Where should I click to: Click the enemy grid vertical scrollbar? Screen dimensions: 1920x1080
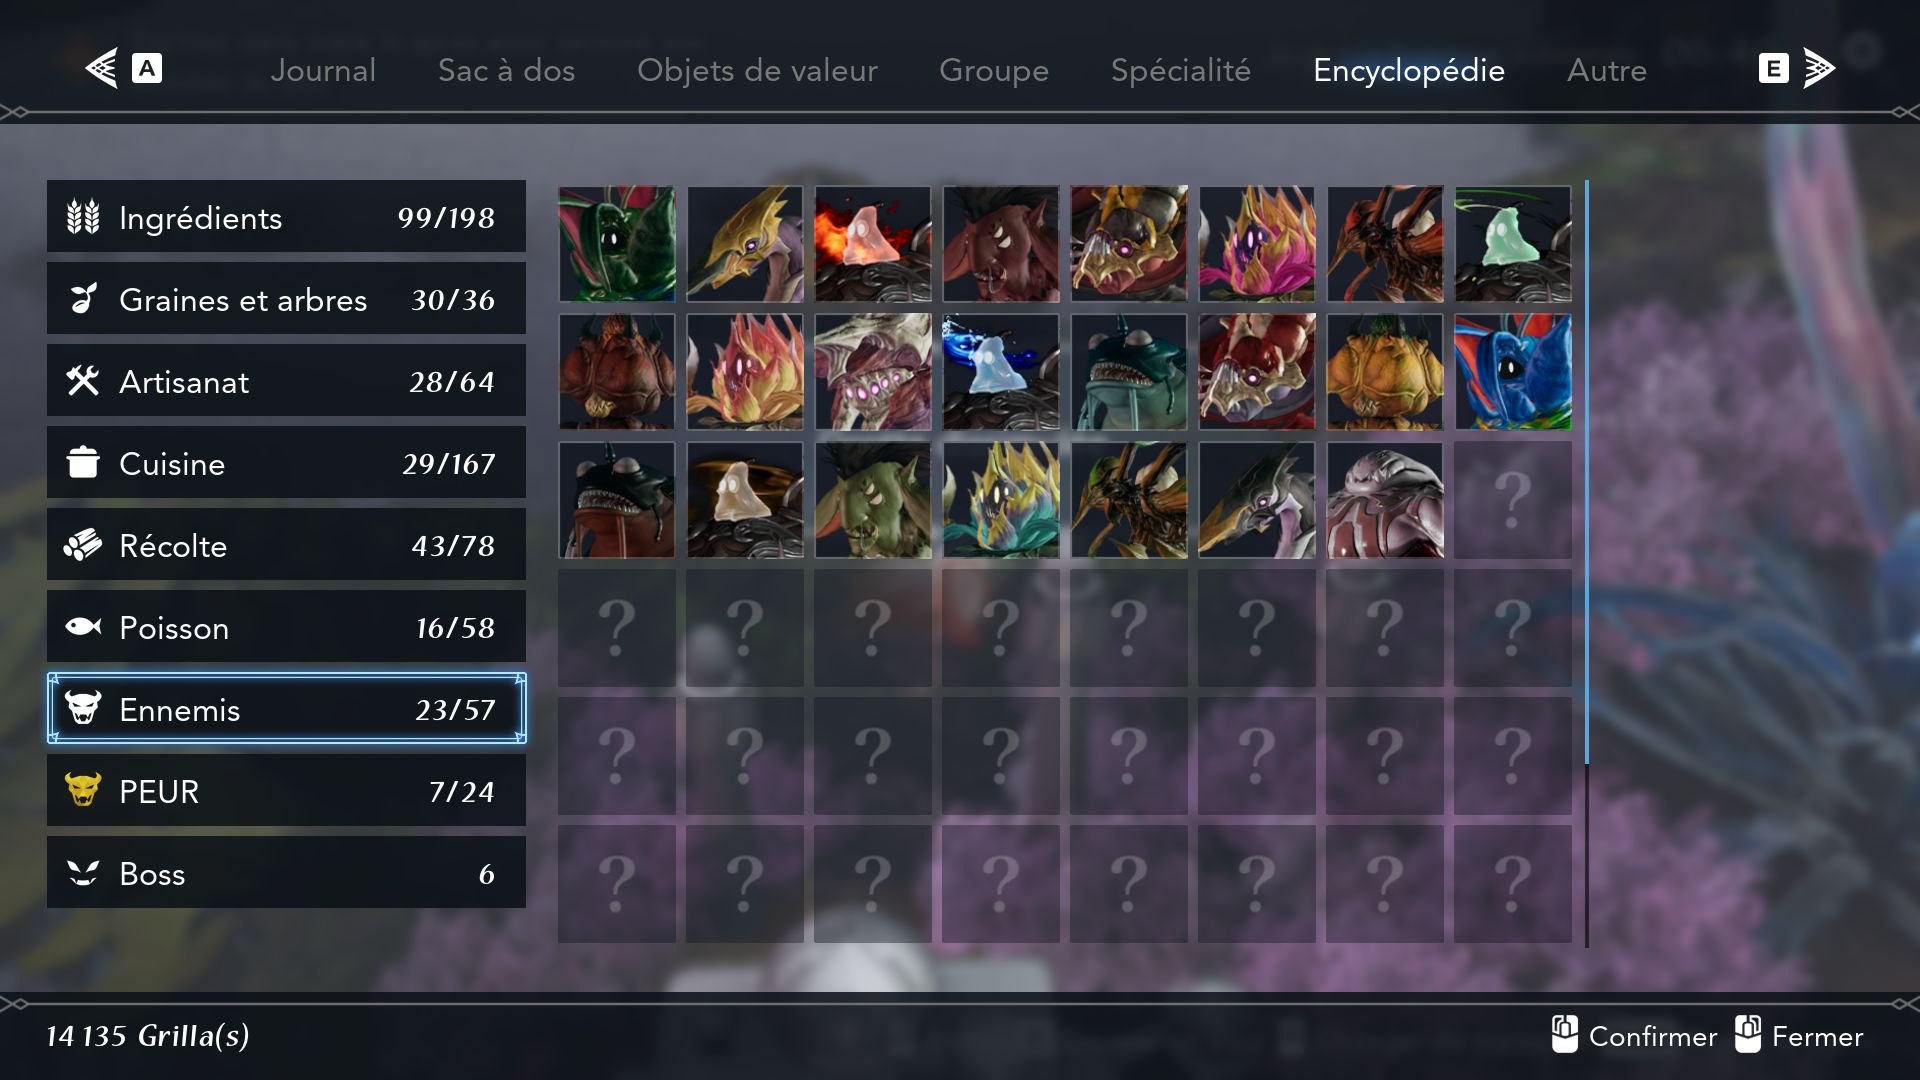point(1587,563)
